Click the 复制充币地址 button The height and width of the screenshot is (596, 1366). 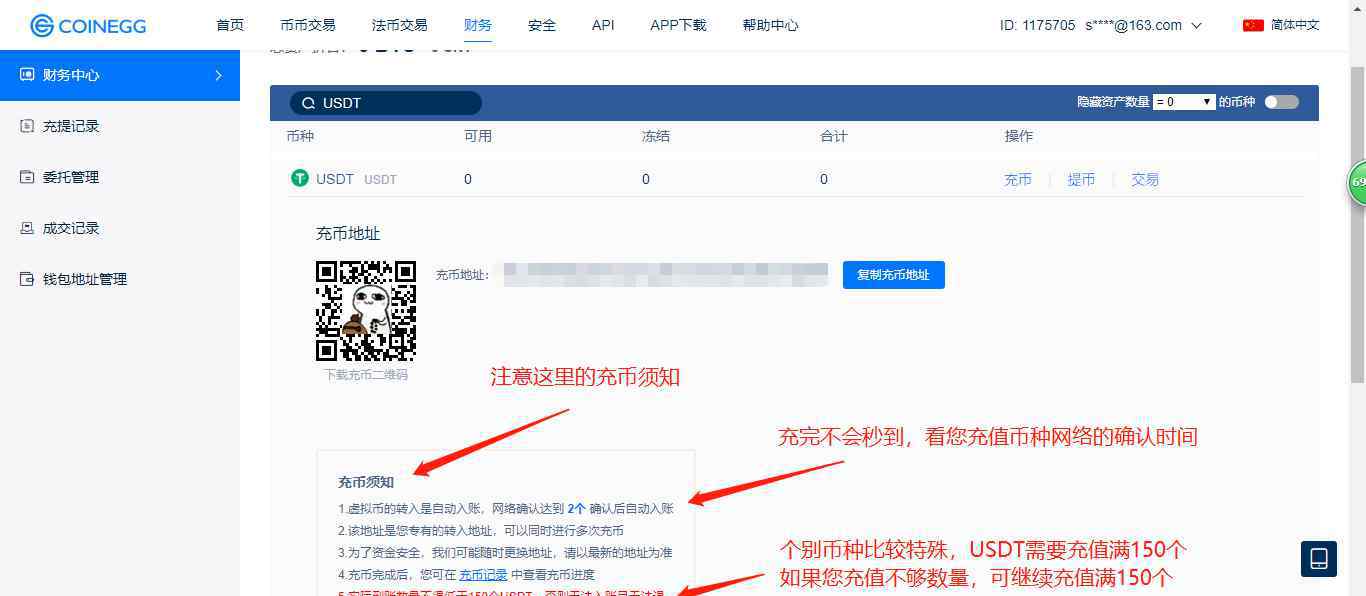pos(893,275)
